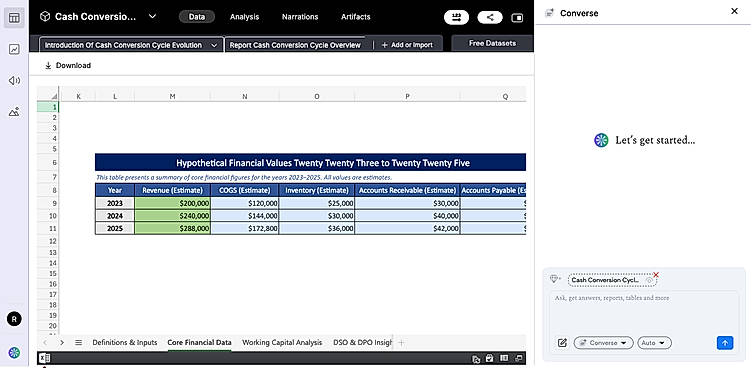Click the speaker narrations icon in sidebar
754x368 pixels.
[x=14, y=80]
